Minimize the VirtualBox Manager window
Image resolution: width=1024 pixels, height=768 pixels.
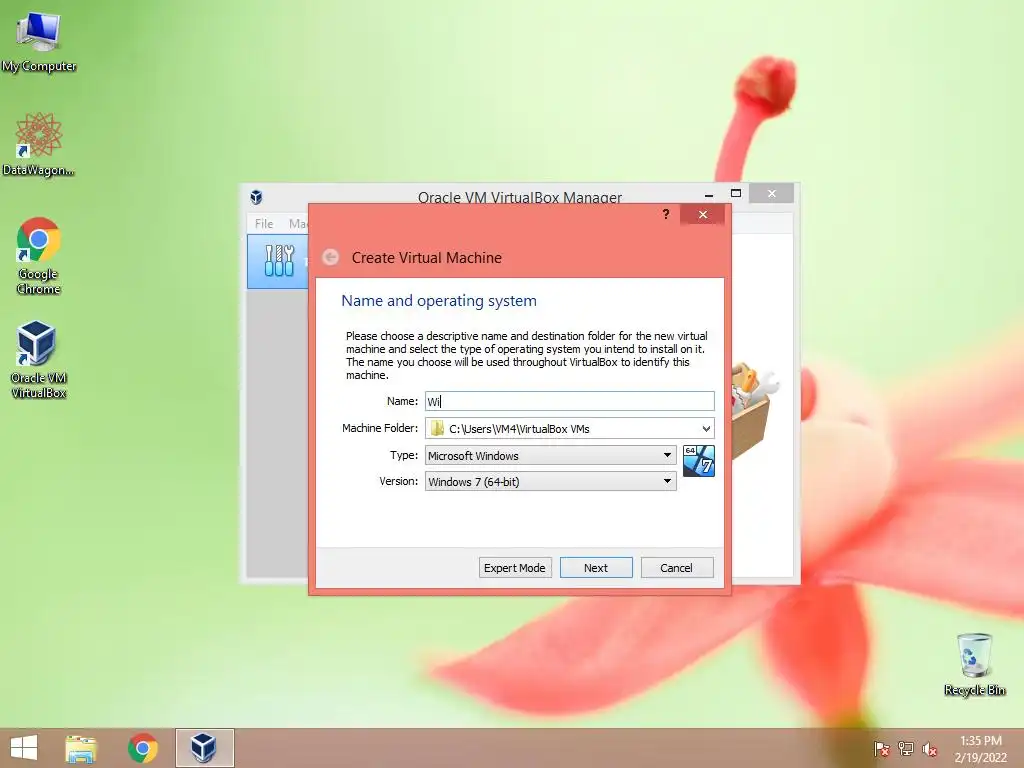(x=709, y=194)
